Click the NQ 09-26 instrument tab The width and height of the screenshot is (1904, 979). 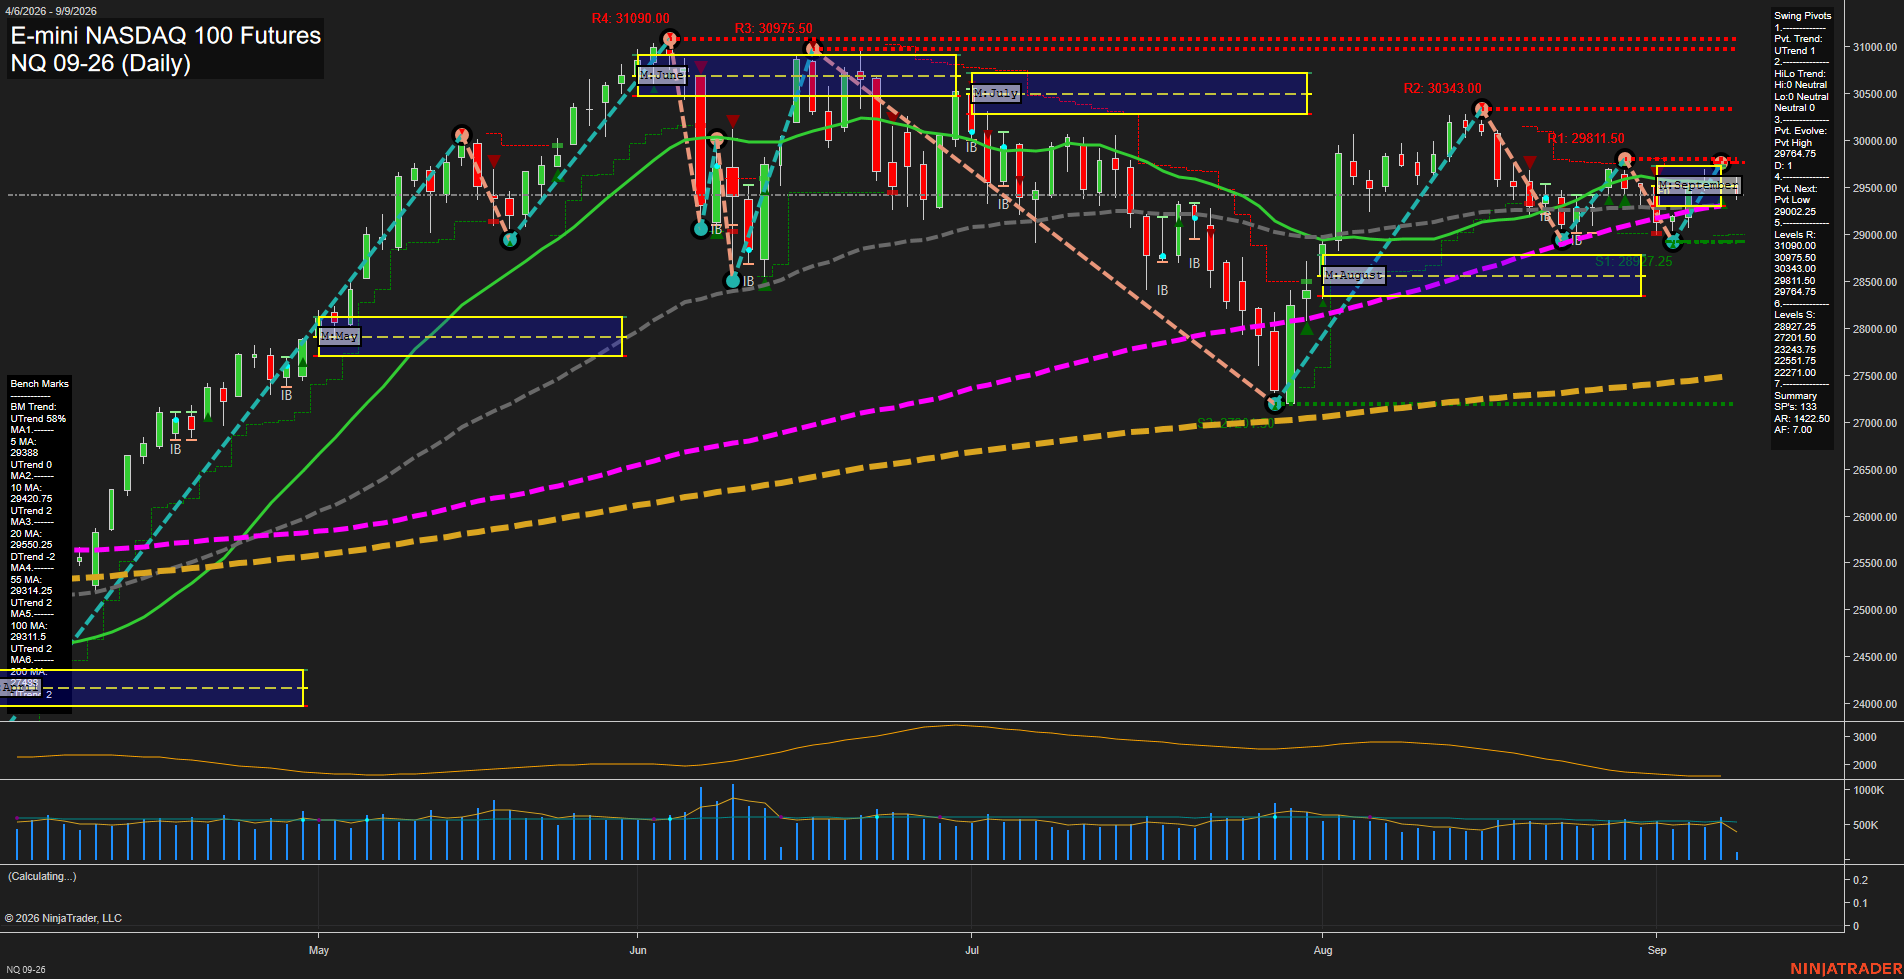(26, 969)
